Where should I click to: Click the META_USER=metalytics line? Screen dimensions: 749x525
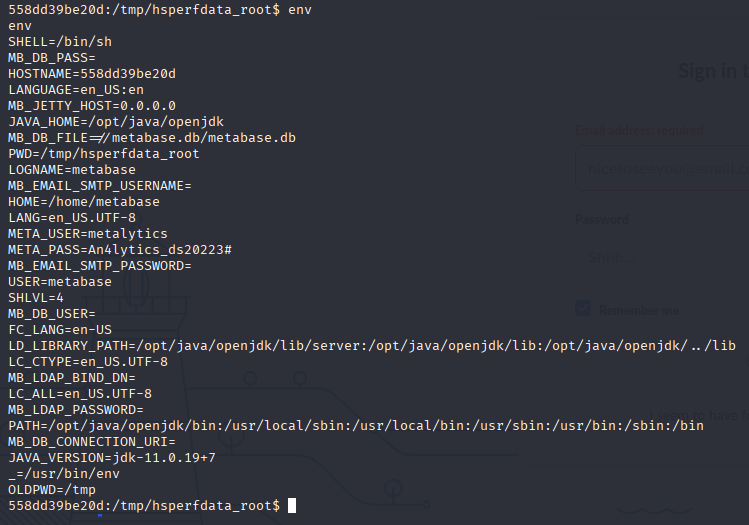88,234
